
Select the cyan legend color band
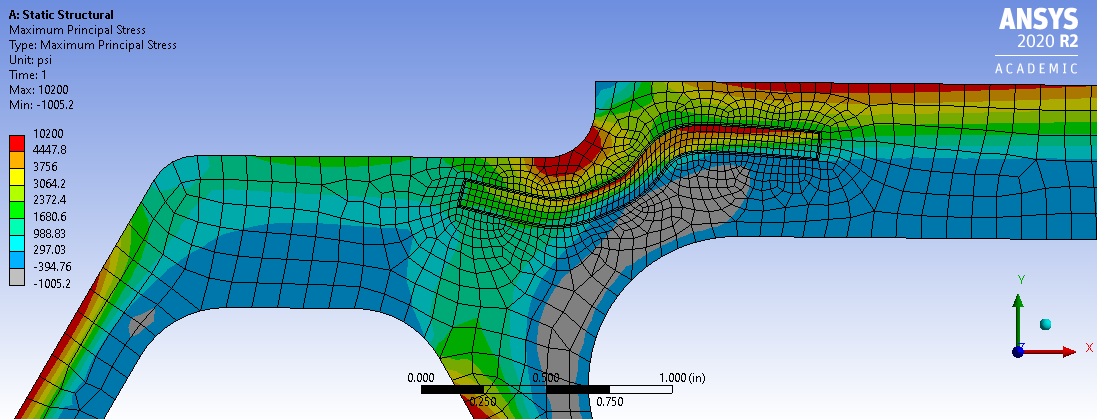(17, 242)
